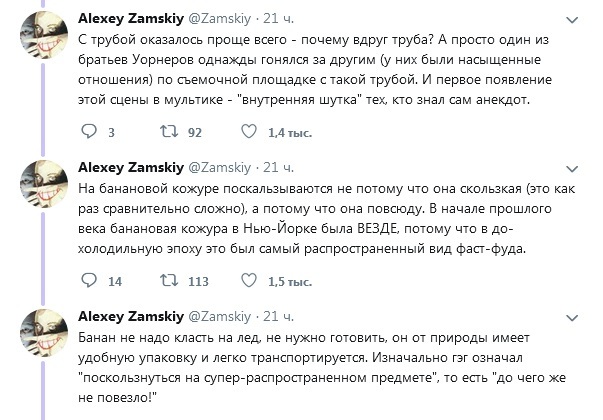Image resolution: width=603 pixels, height=420 pixels.
Task: Like the tweet with 1,4 тыс. likes
Action: tap(247, 131)
